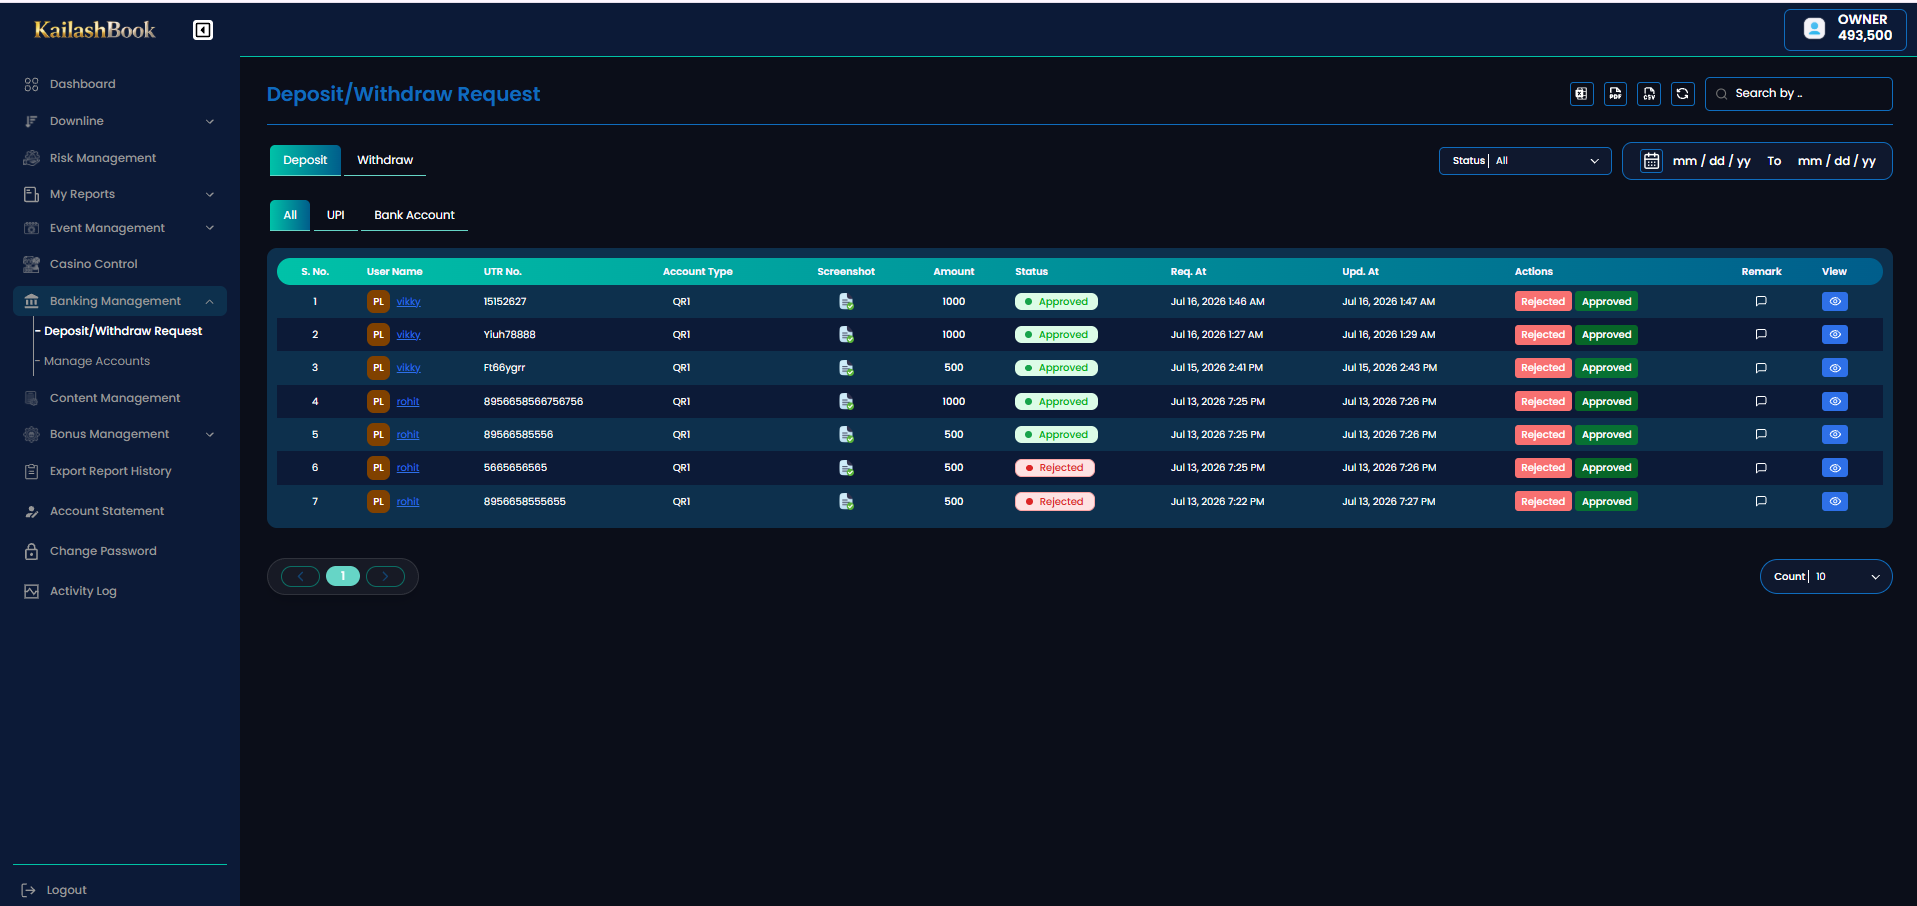Refresh the deposit request list

[x=1683, y=93]
